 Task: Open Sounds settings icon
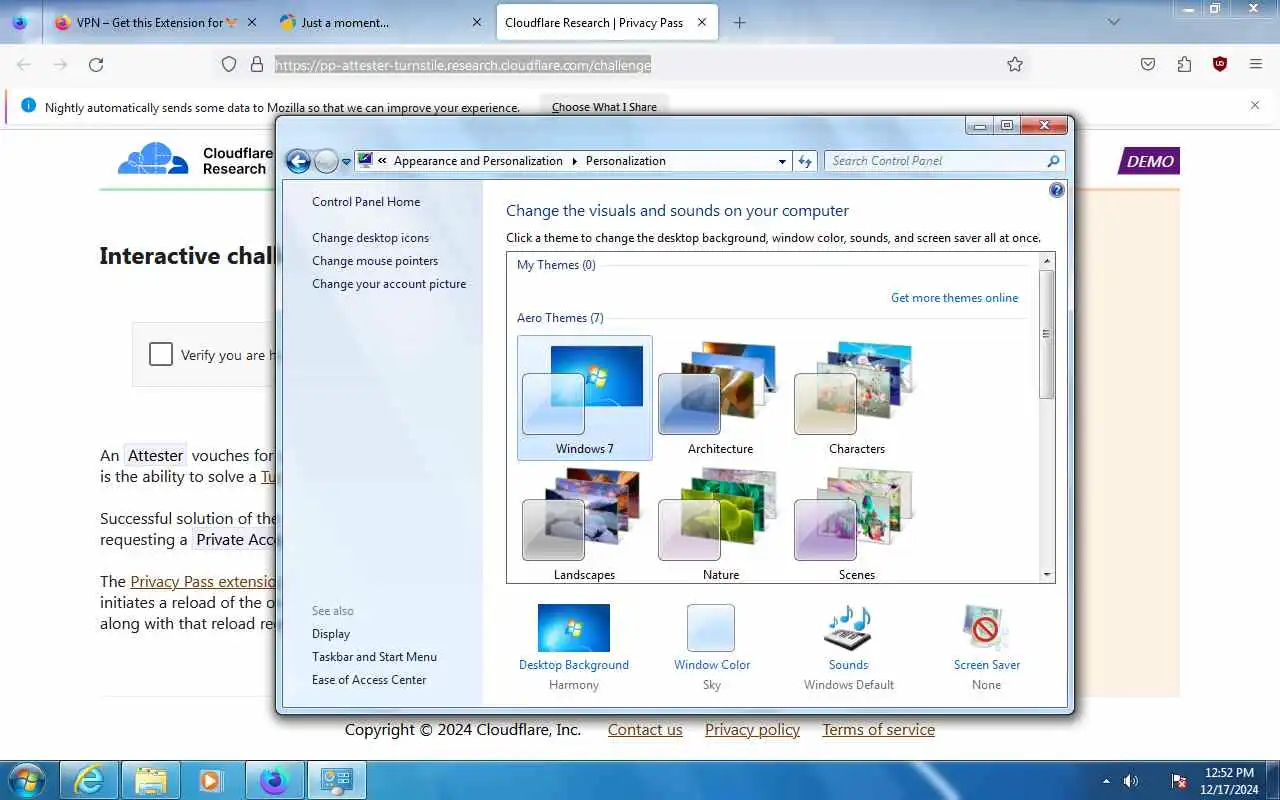(x=848, y=629)
